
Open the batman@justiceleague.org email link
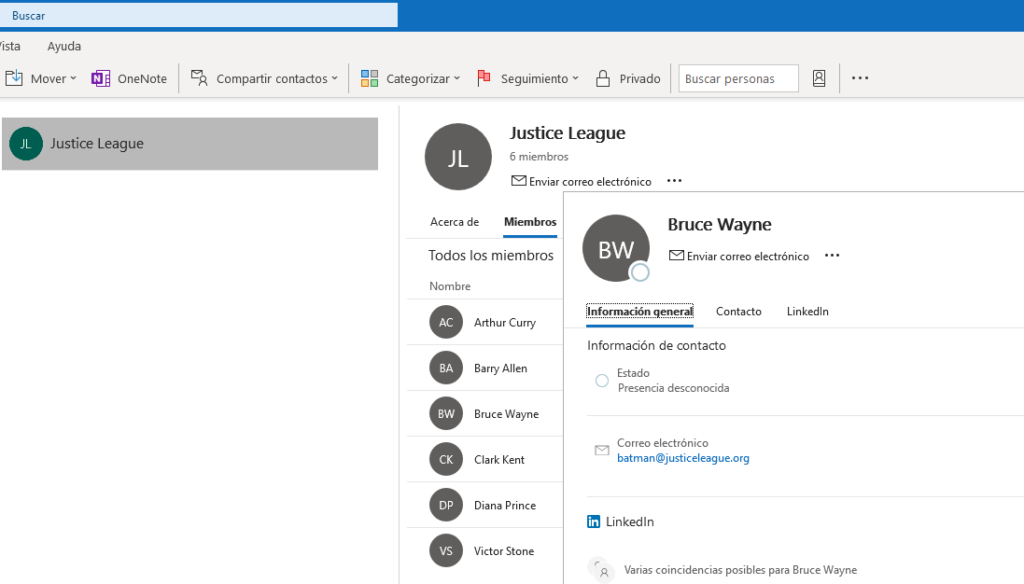point(683,458)
